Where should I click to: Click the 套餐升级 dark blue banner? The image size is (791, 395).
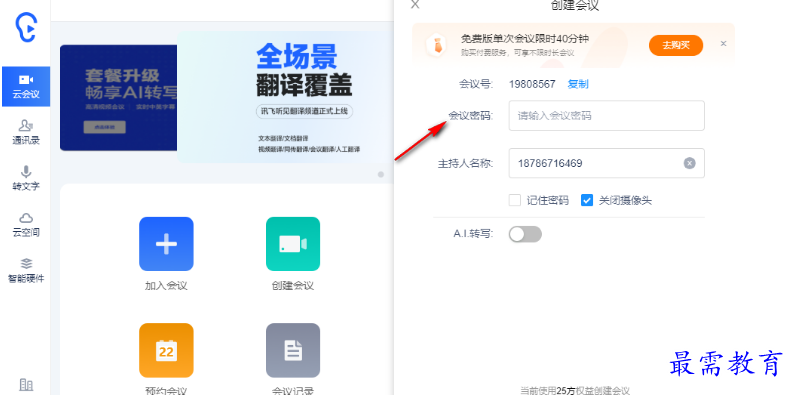(x=119, y=97)
